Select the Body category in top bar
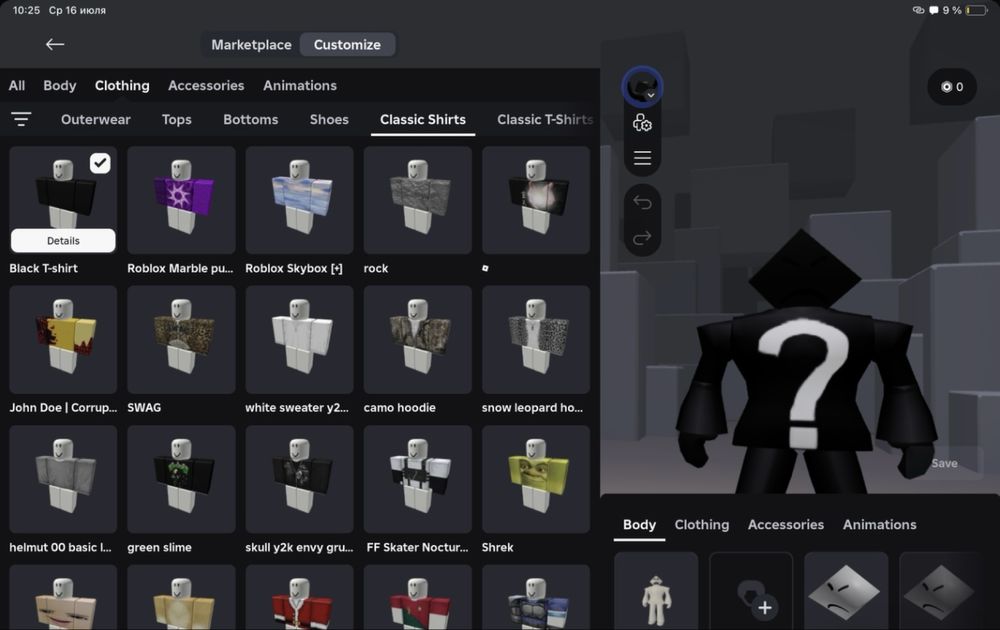 click(x=60, y=85)
